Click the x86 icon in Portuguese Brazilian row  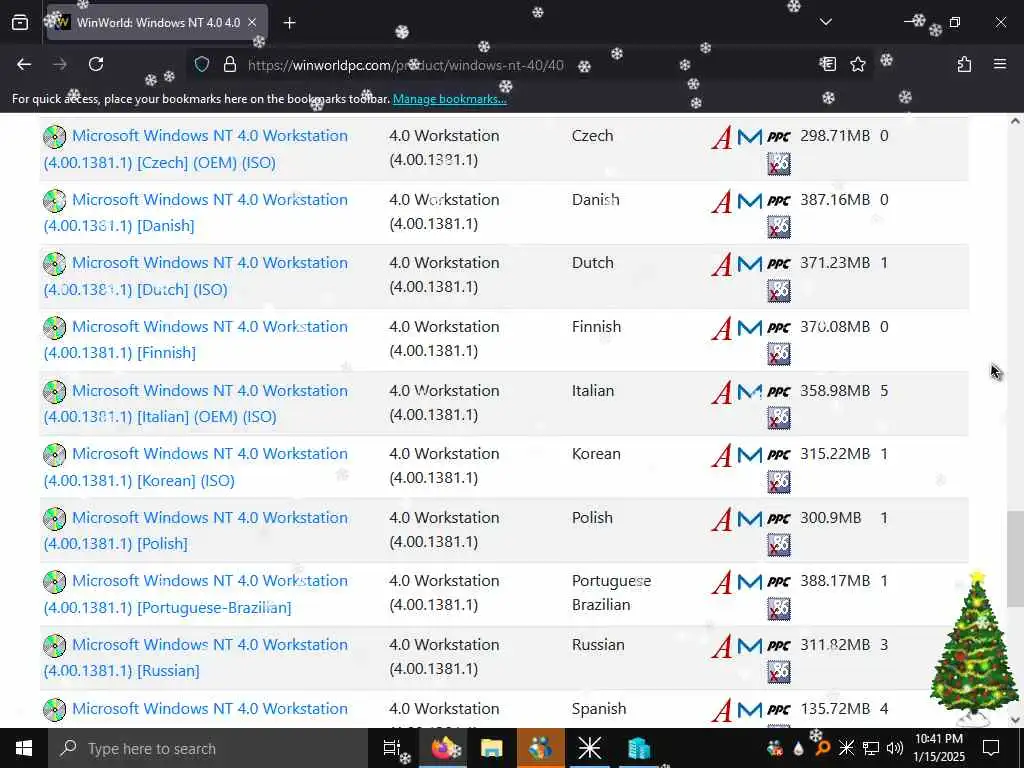[778, 609]
